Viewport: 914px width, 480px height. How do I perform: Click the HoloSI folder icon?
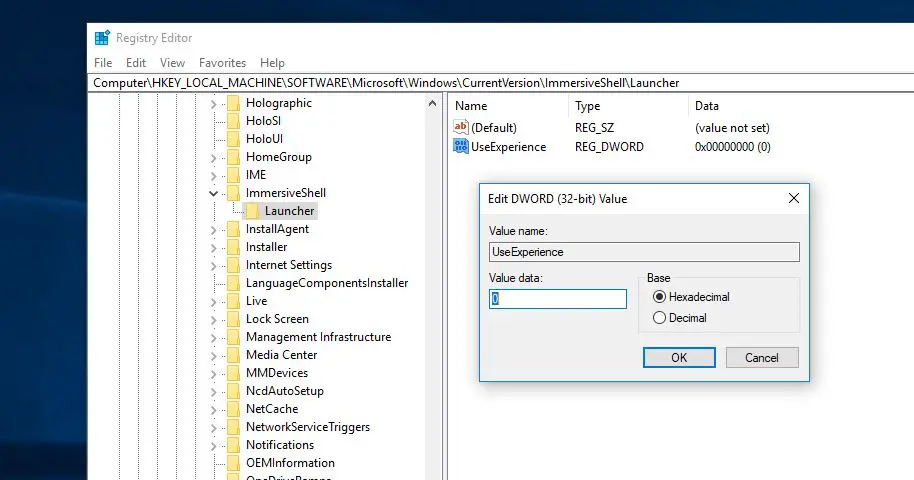233,121
